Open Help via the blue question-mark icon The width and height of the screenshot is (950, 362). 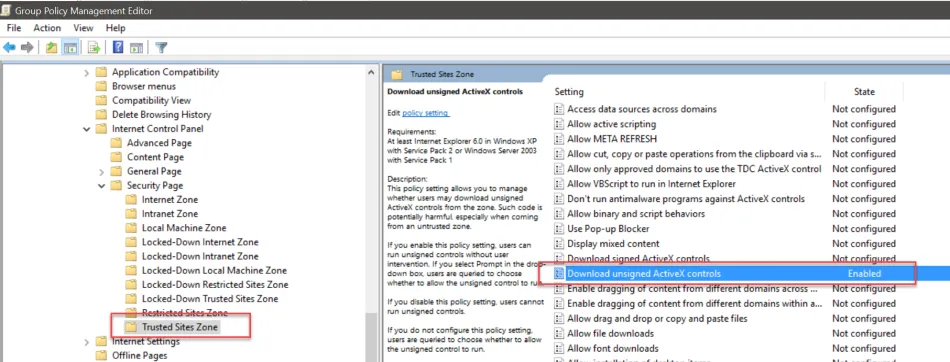118,47
